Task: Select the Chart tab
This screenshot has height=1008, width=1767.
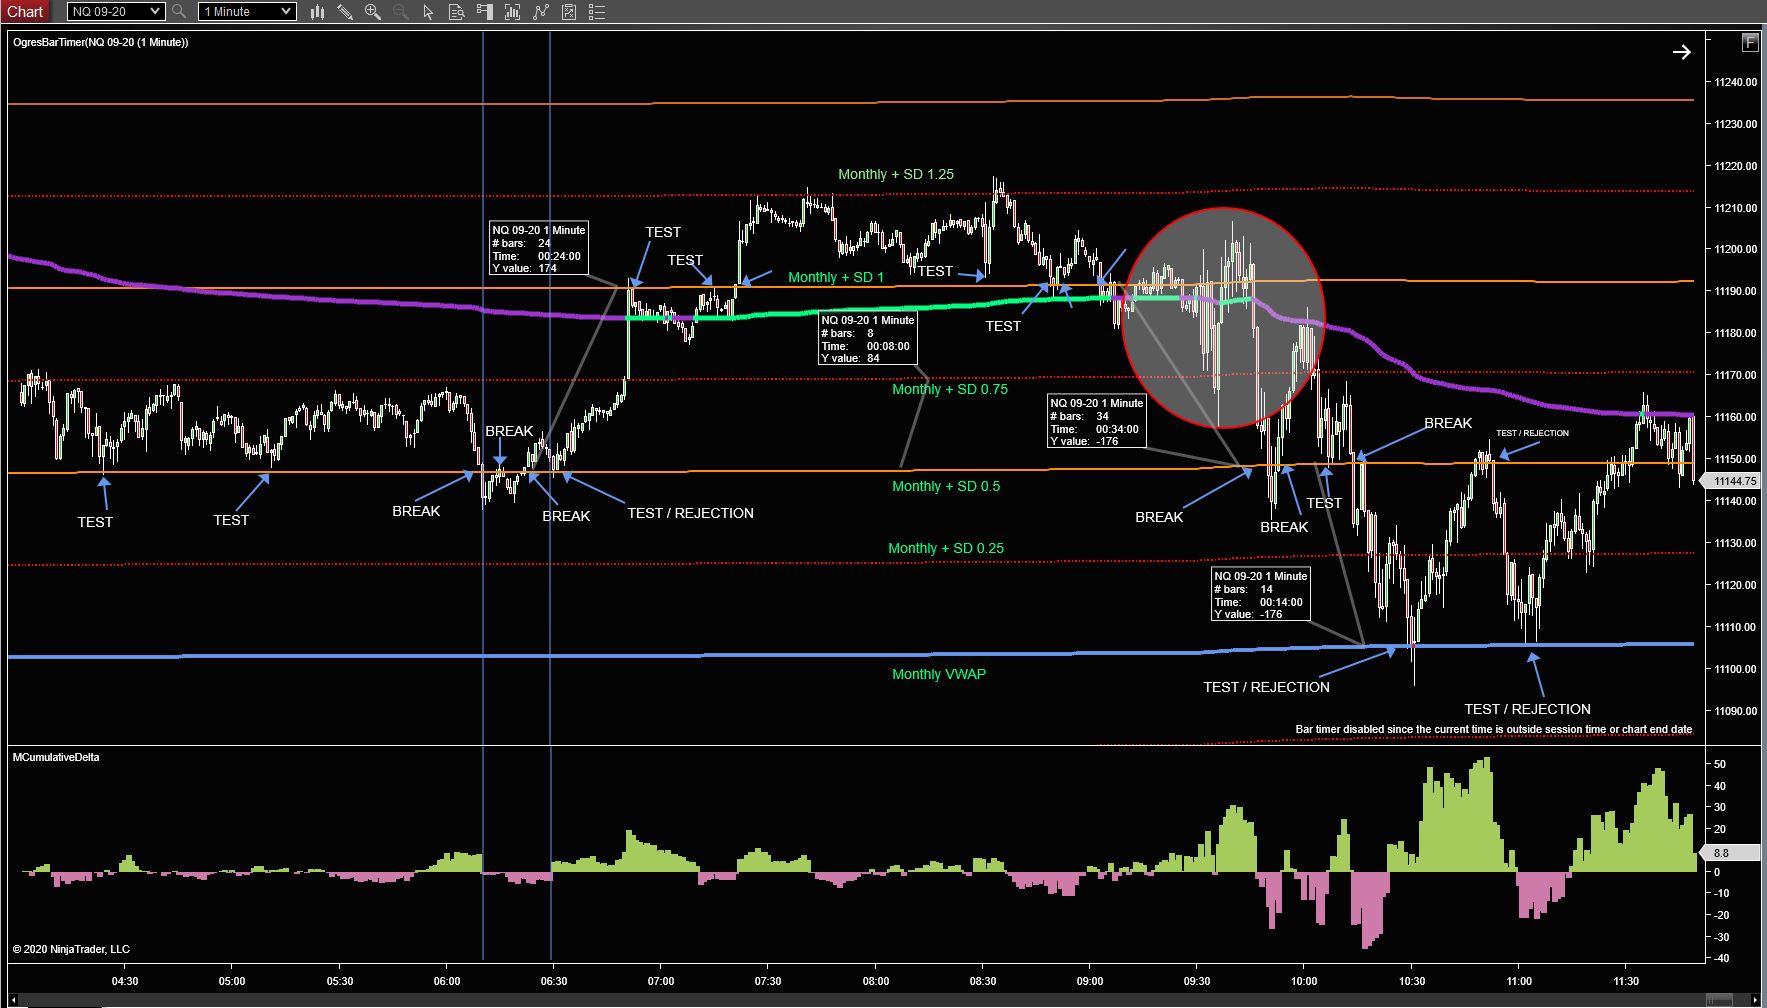Action: [26, 11]
